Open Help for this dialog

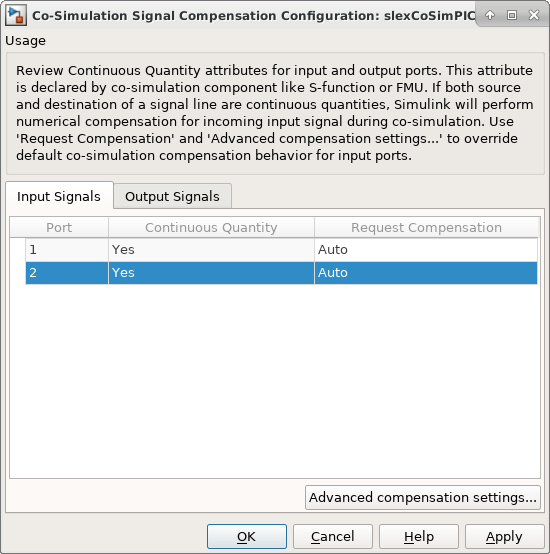pyautogui.click(x=419, y=536)
